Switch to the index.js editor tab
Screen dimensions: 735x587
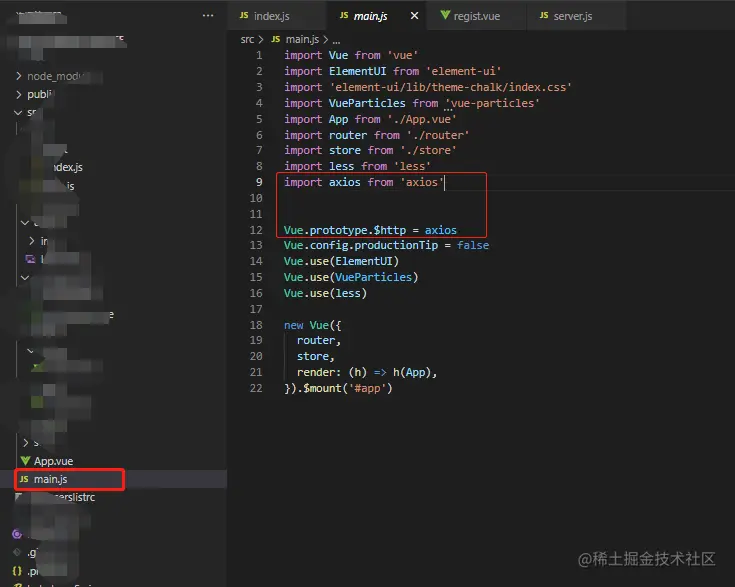pos(276,16)
